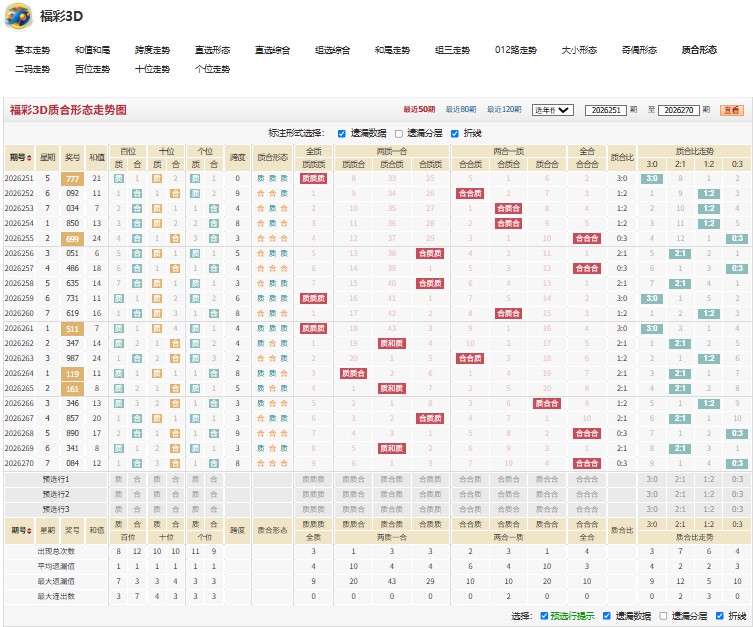The width and height of the screenshot is (753, 627).
Task: Open the 奇偶形态 link
Action: pos(639,50)
